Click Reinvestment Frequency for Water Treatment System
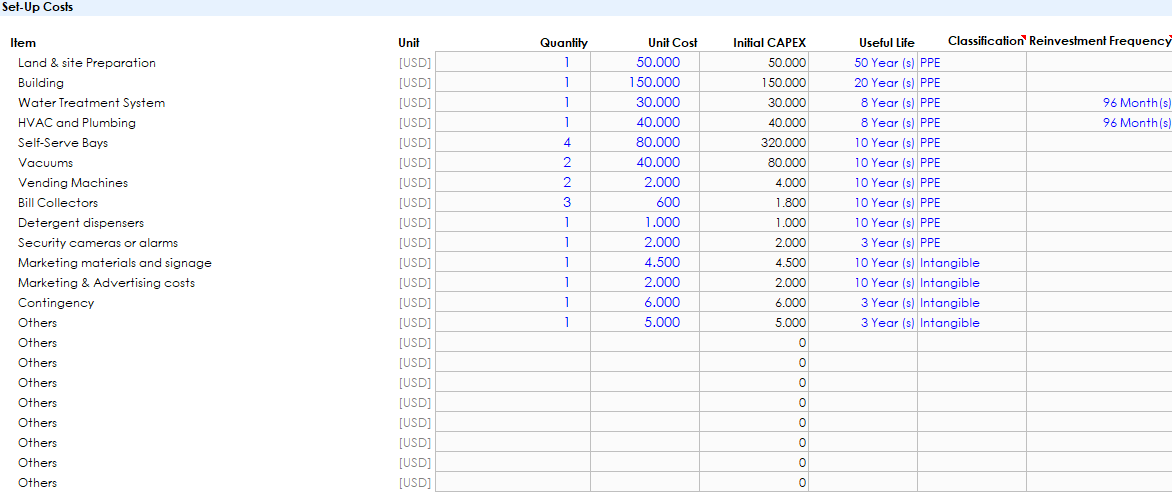The height and width of the screenshot is (494, 1172). 1136,103
